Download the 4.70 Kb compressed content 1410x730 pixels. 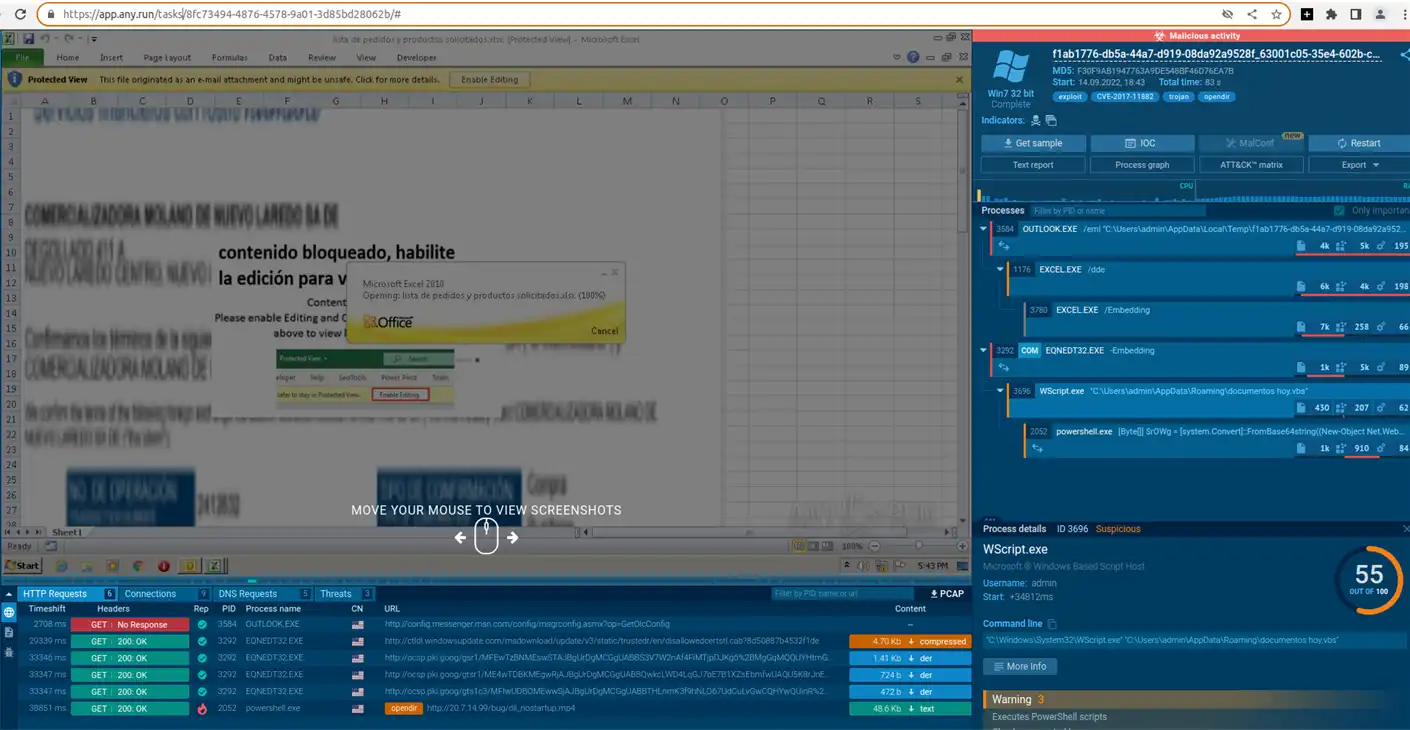point(910,642)
